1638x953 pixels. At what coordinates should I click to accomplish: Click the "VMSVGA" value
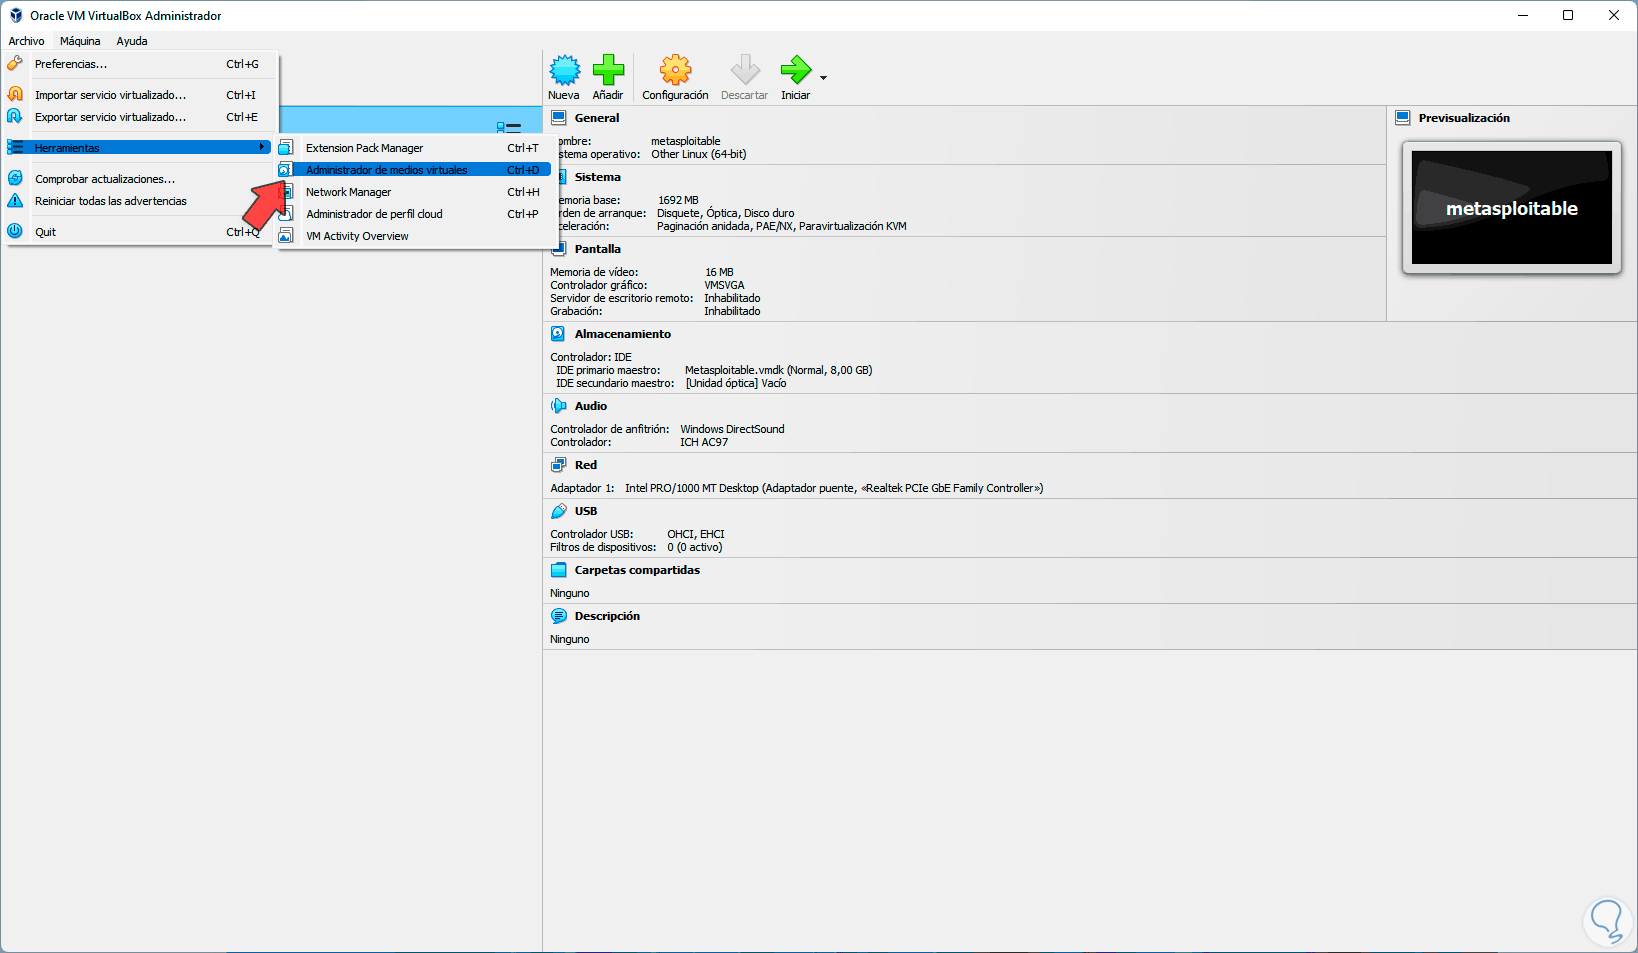pyautogui.click(x=724, y=285)
